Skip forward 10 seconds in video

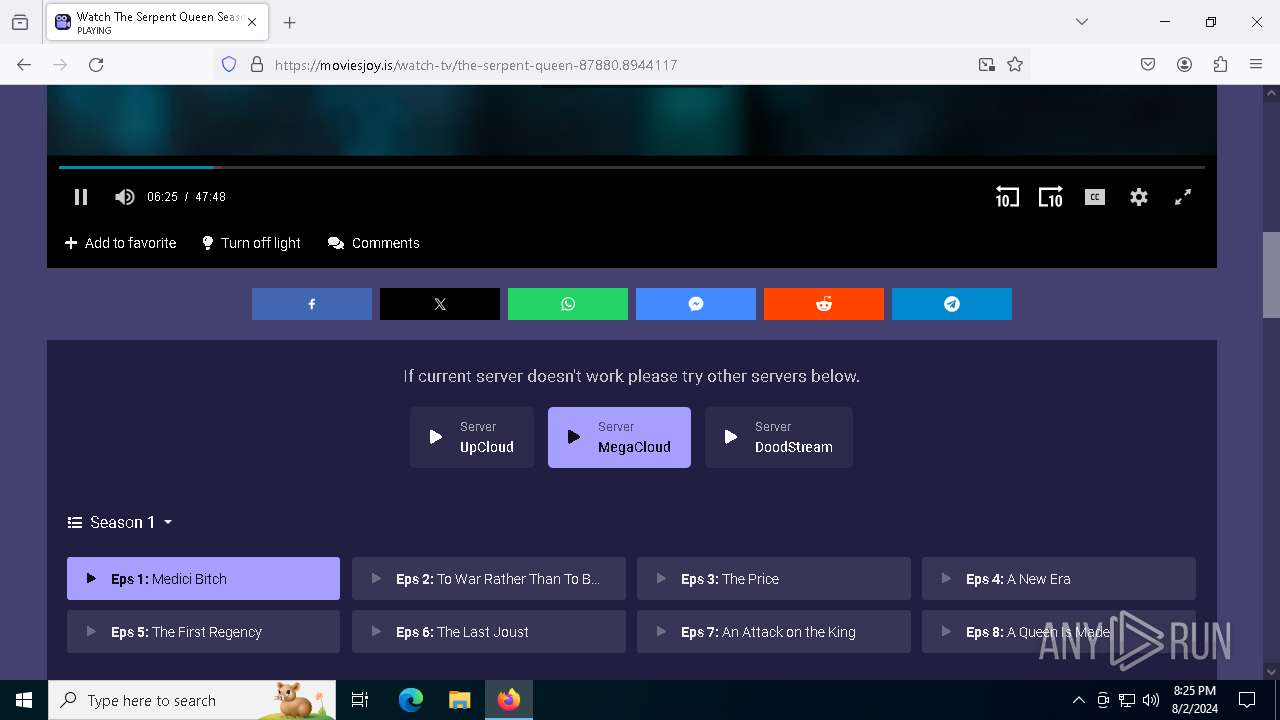pyautogui.click(x=1050, y=197)
